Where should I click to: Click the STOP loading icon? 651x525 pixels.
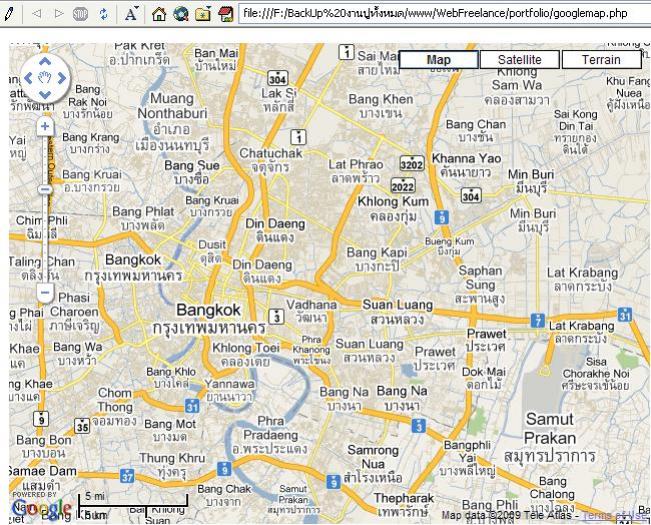[80, 14]
